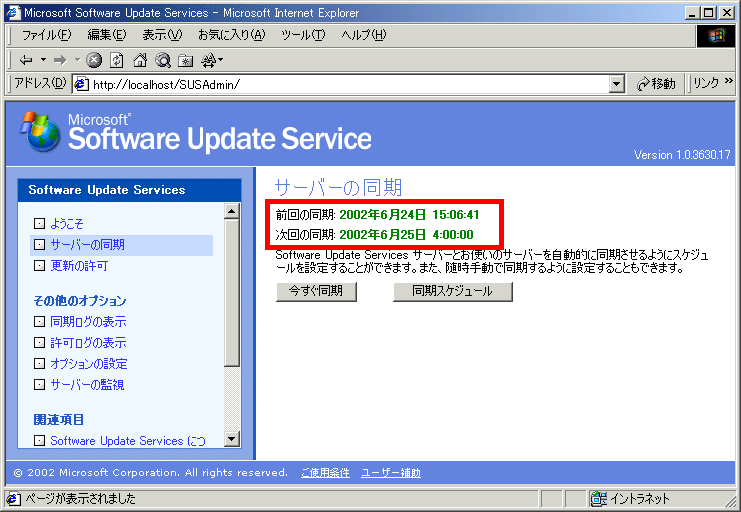Maximize the Internet Explorer window
Screen dimensions: 741x512
[x=710, y=13]
